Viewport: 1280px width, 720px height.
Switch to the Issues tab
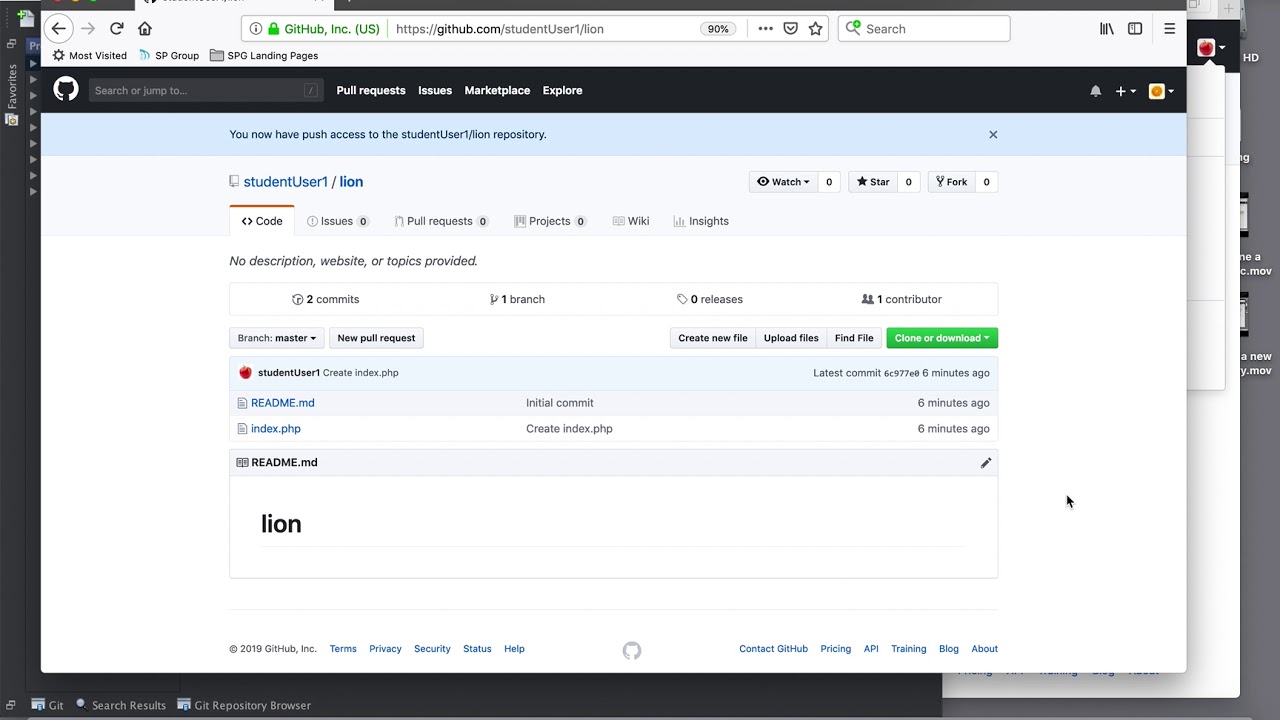[337, 221]
